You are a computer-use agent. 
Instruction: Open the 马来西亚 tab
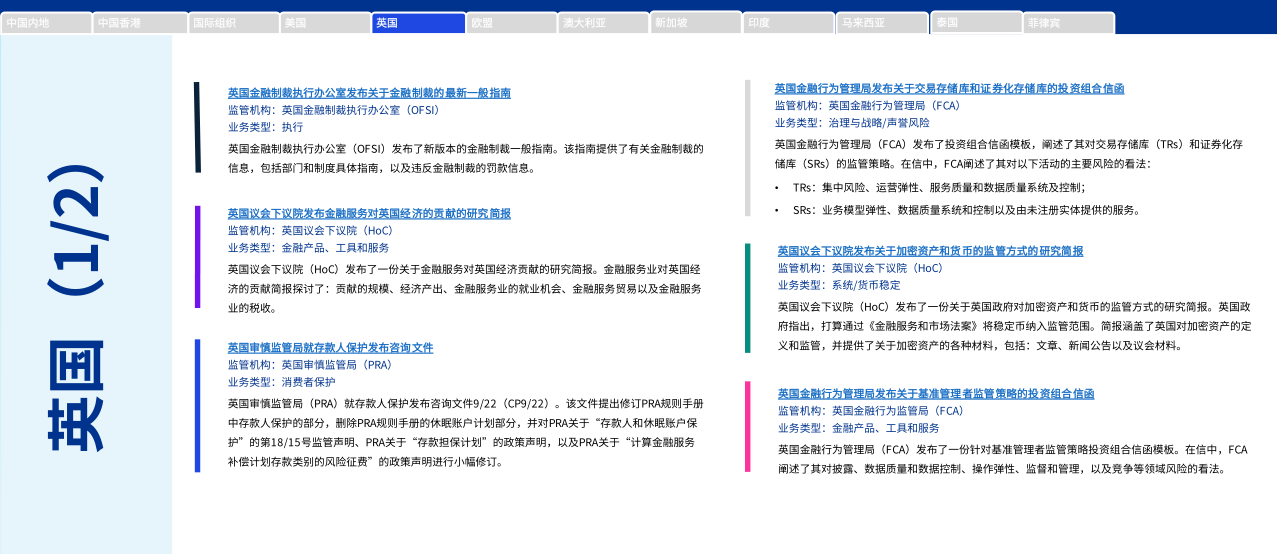880,22
